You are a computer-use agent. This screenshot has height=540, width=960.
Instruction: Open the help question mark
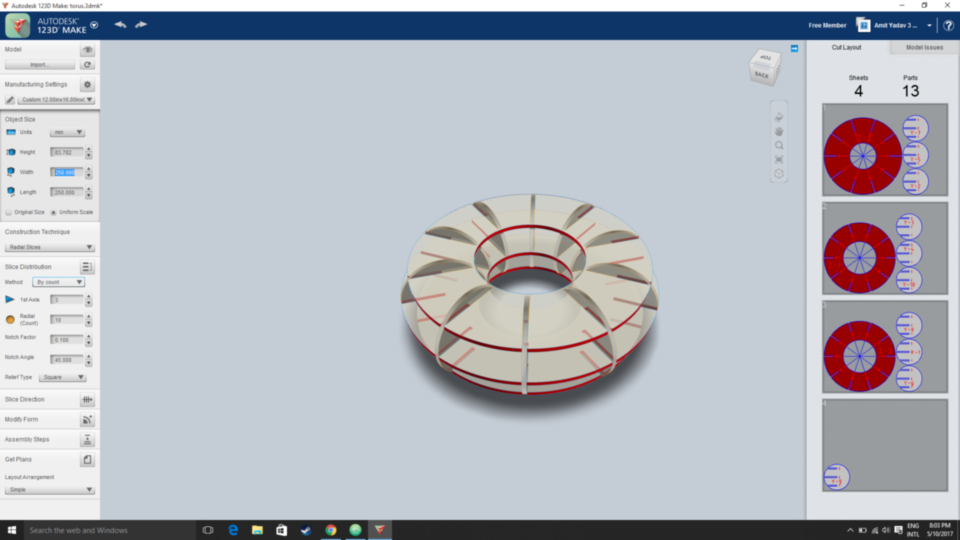coord(948,26)
